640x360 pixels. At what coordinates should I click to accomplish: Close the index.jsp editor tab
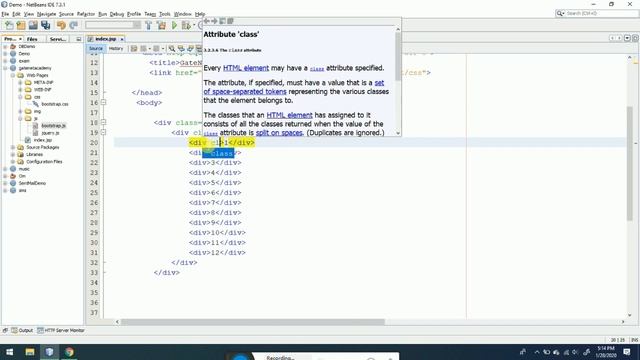pos(122,39)
